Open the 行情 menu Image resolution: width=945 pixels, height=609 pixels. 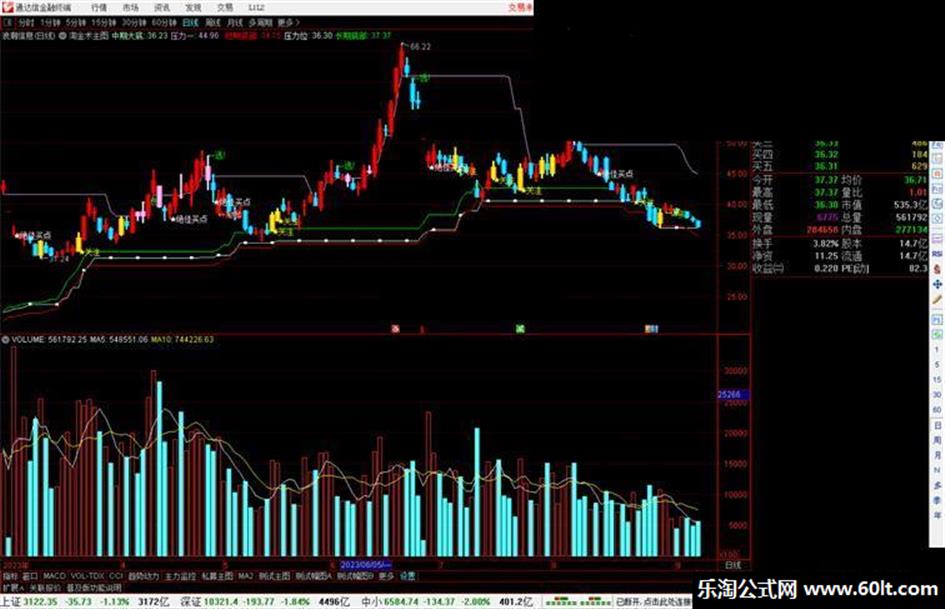[x=99, y=8]
